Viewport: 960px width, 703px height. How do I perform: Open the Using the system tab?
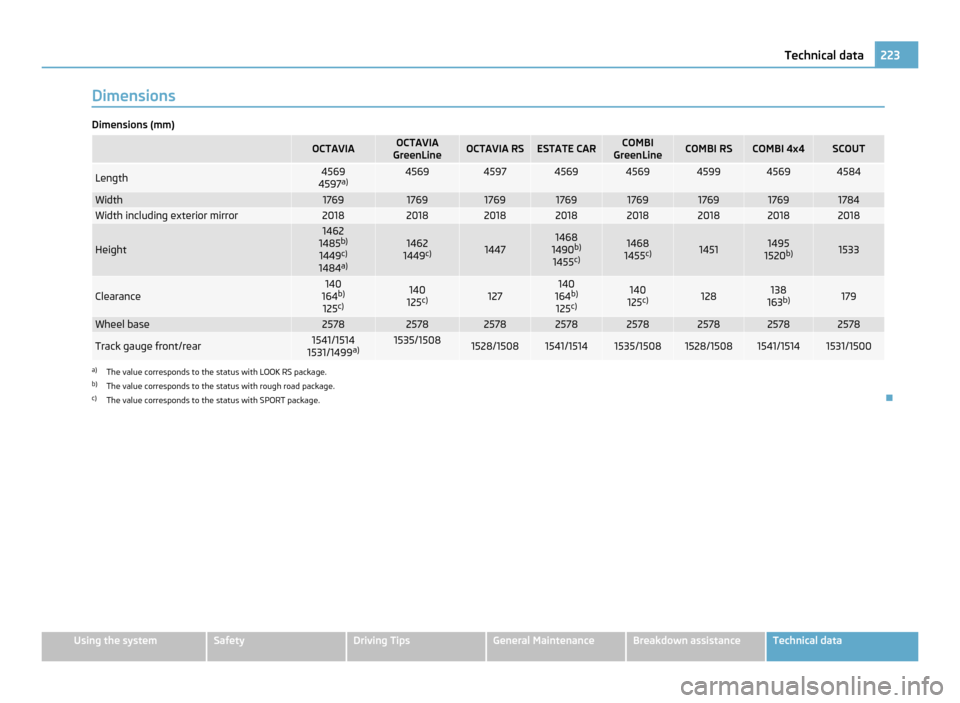pyautogui.click(x=124, y=646)
